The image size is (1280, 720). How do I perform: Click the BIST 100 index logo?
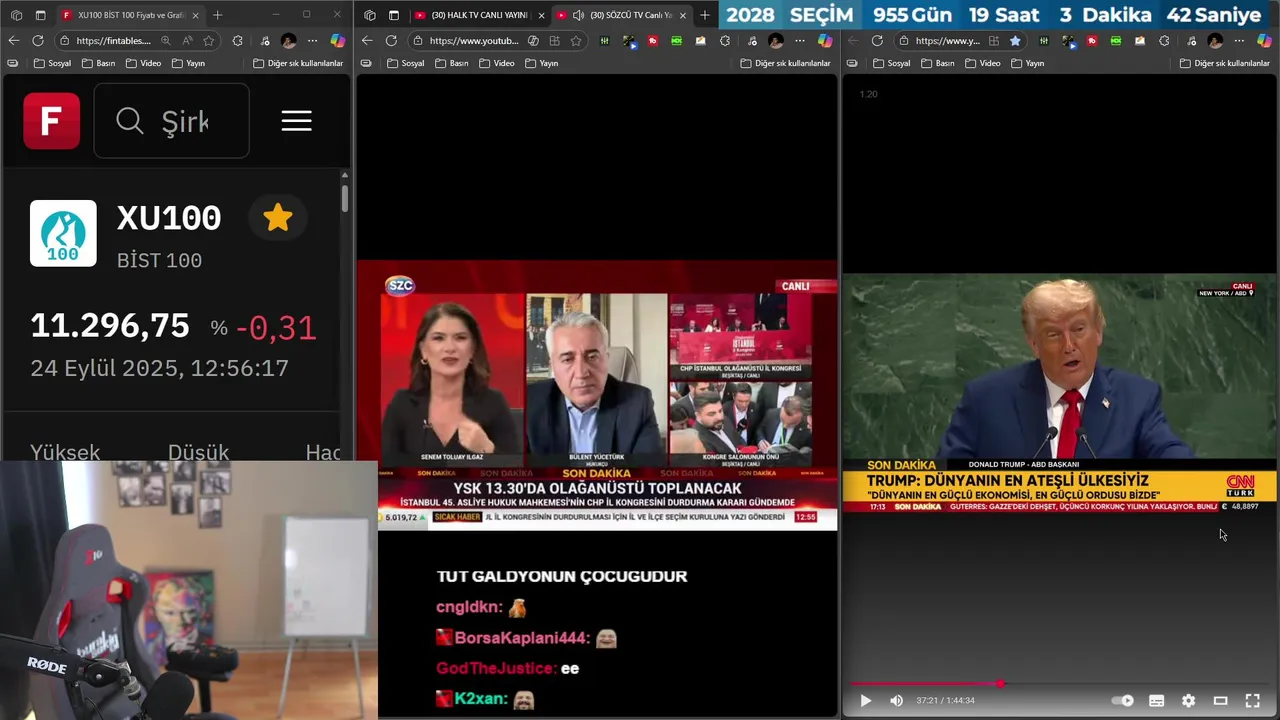[x=63, y=233]
